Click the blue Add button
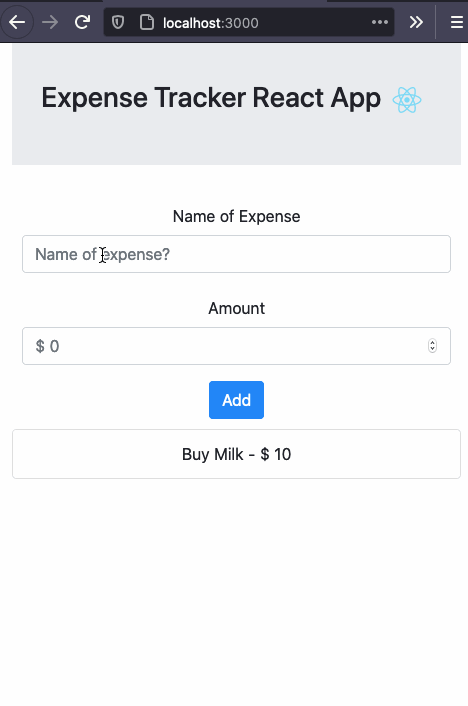 [x=236, y=400]
